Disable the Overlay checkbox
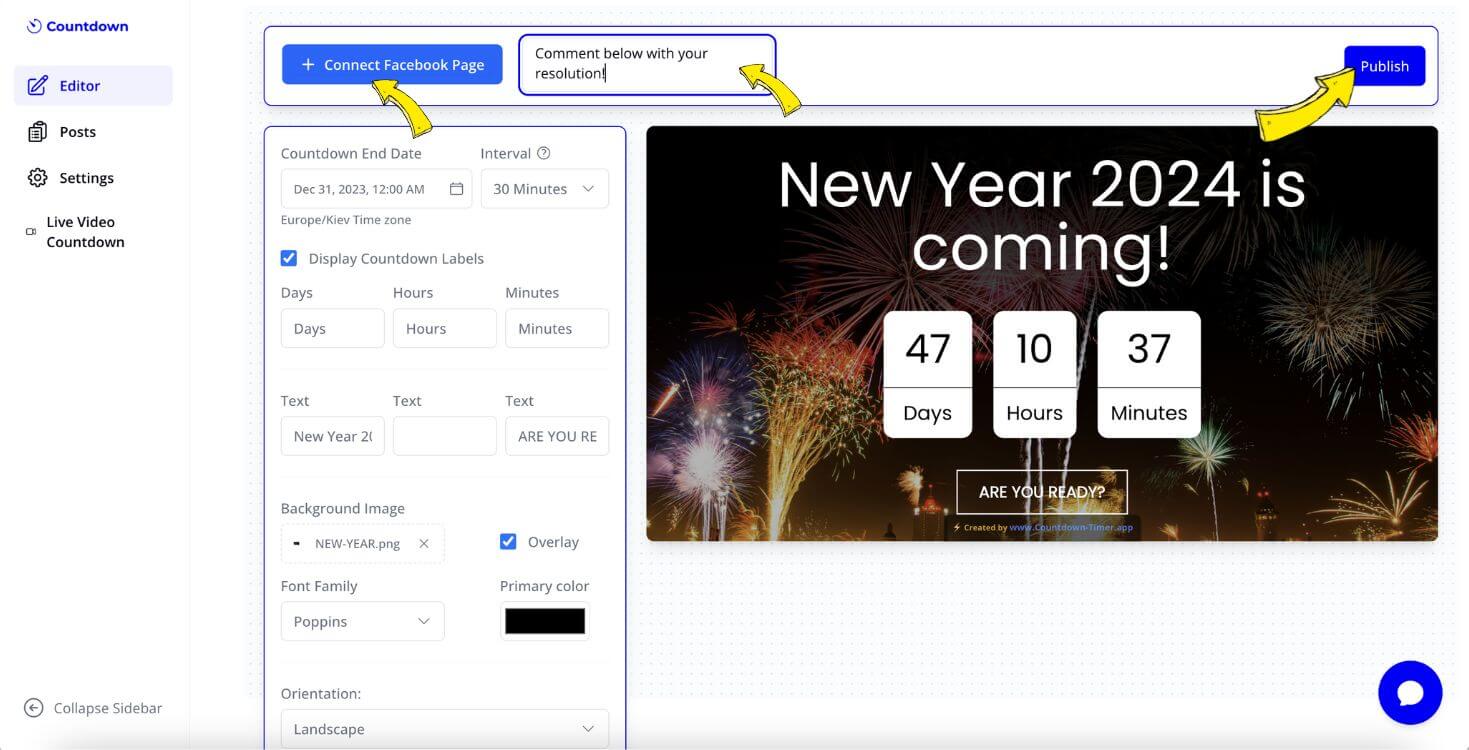 tap(509, 541)
